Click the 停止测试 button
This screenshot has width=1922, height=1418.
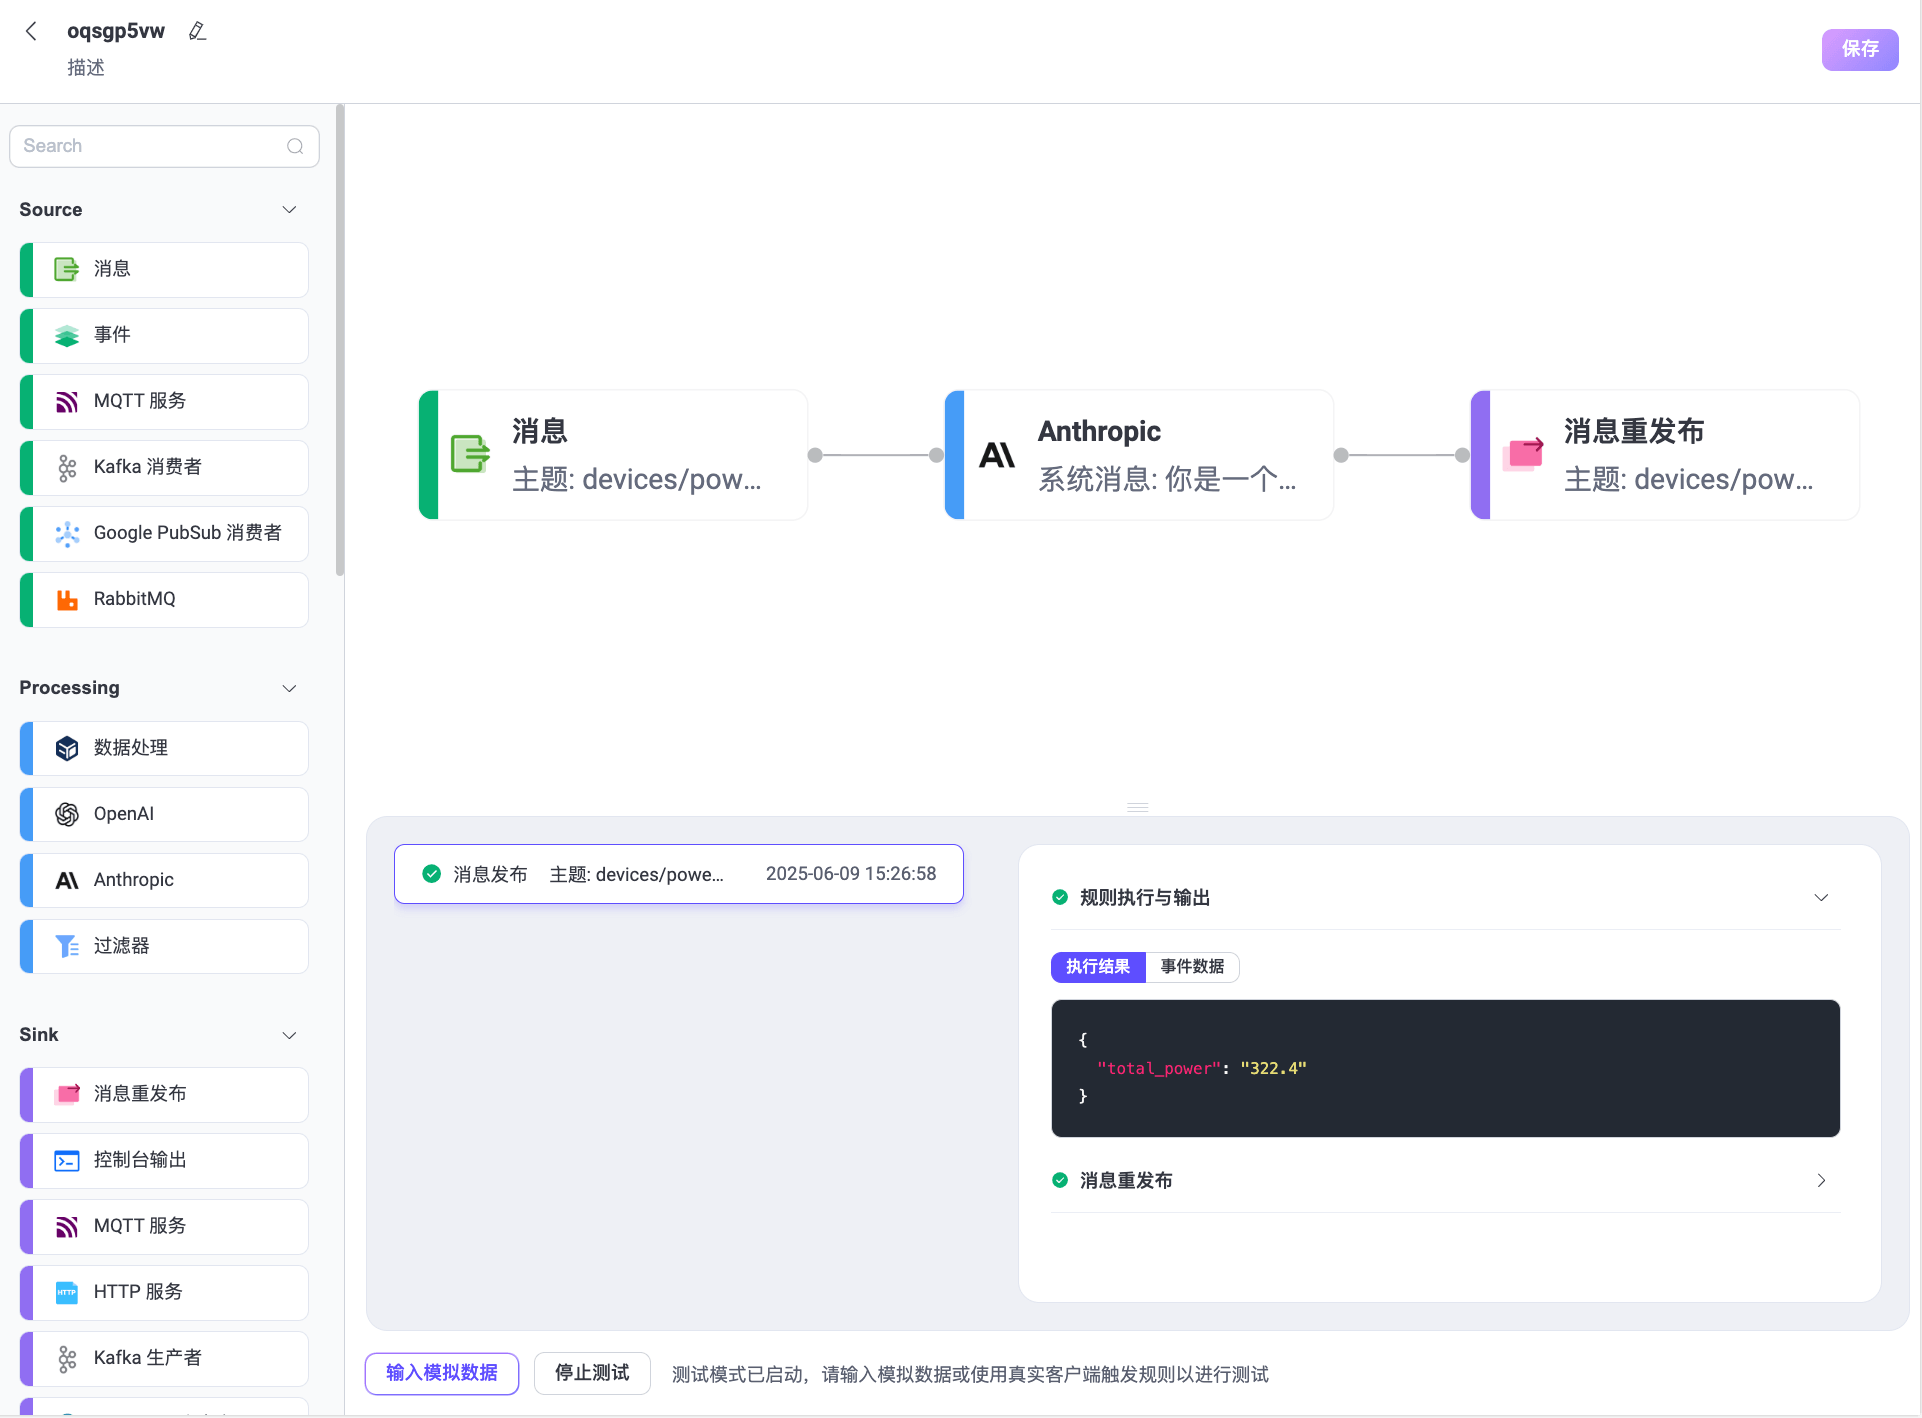(x=591, y=1373)
